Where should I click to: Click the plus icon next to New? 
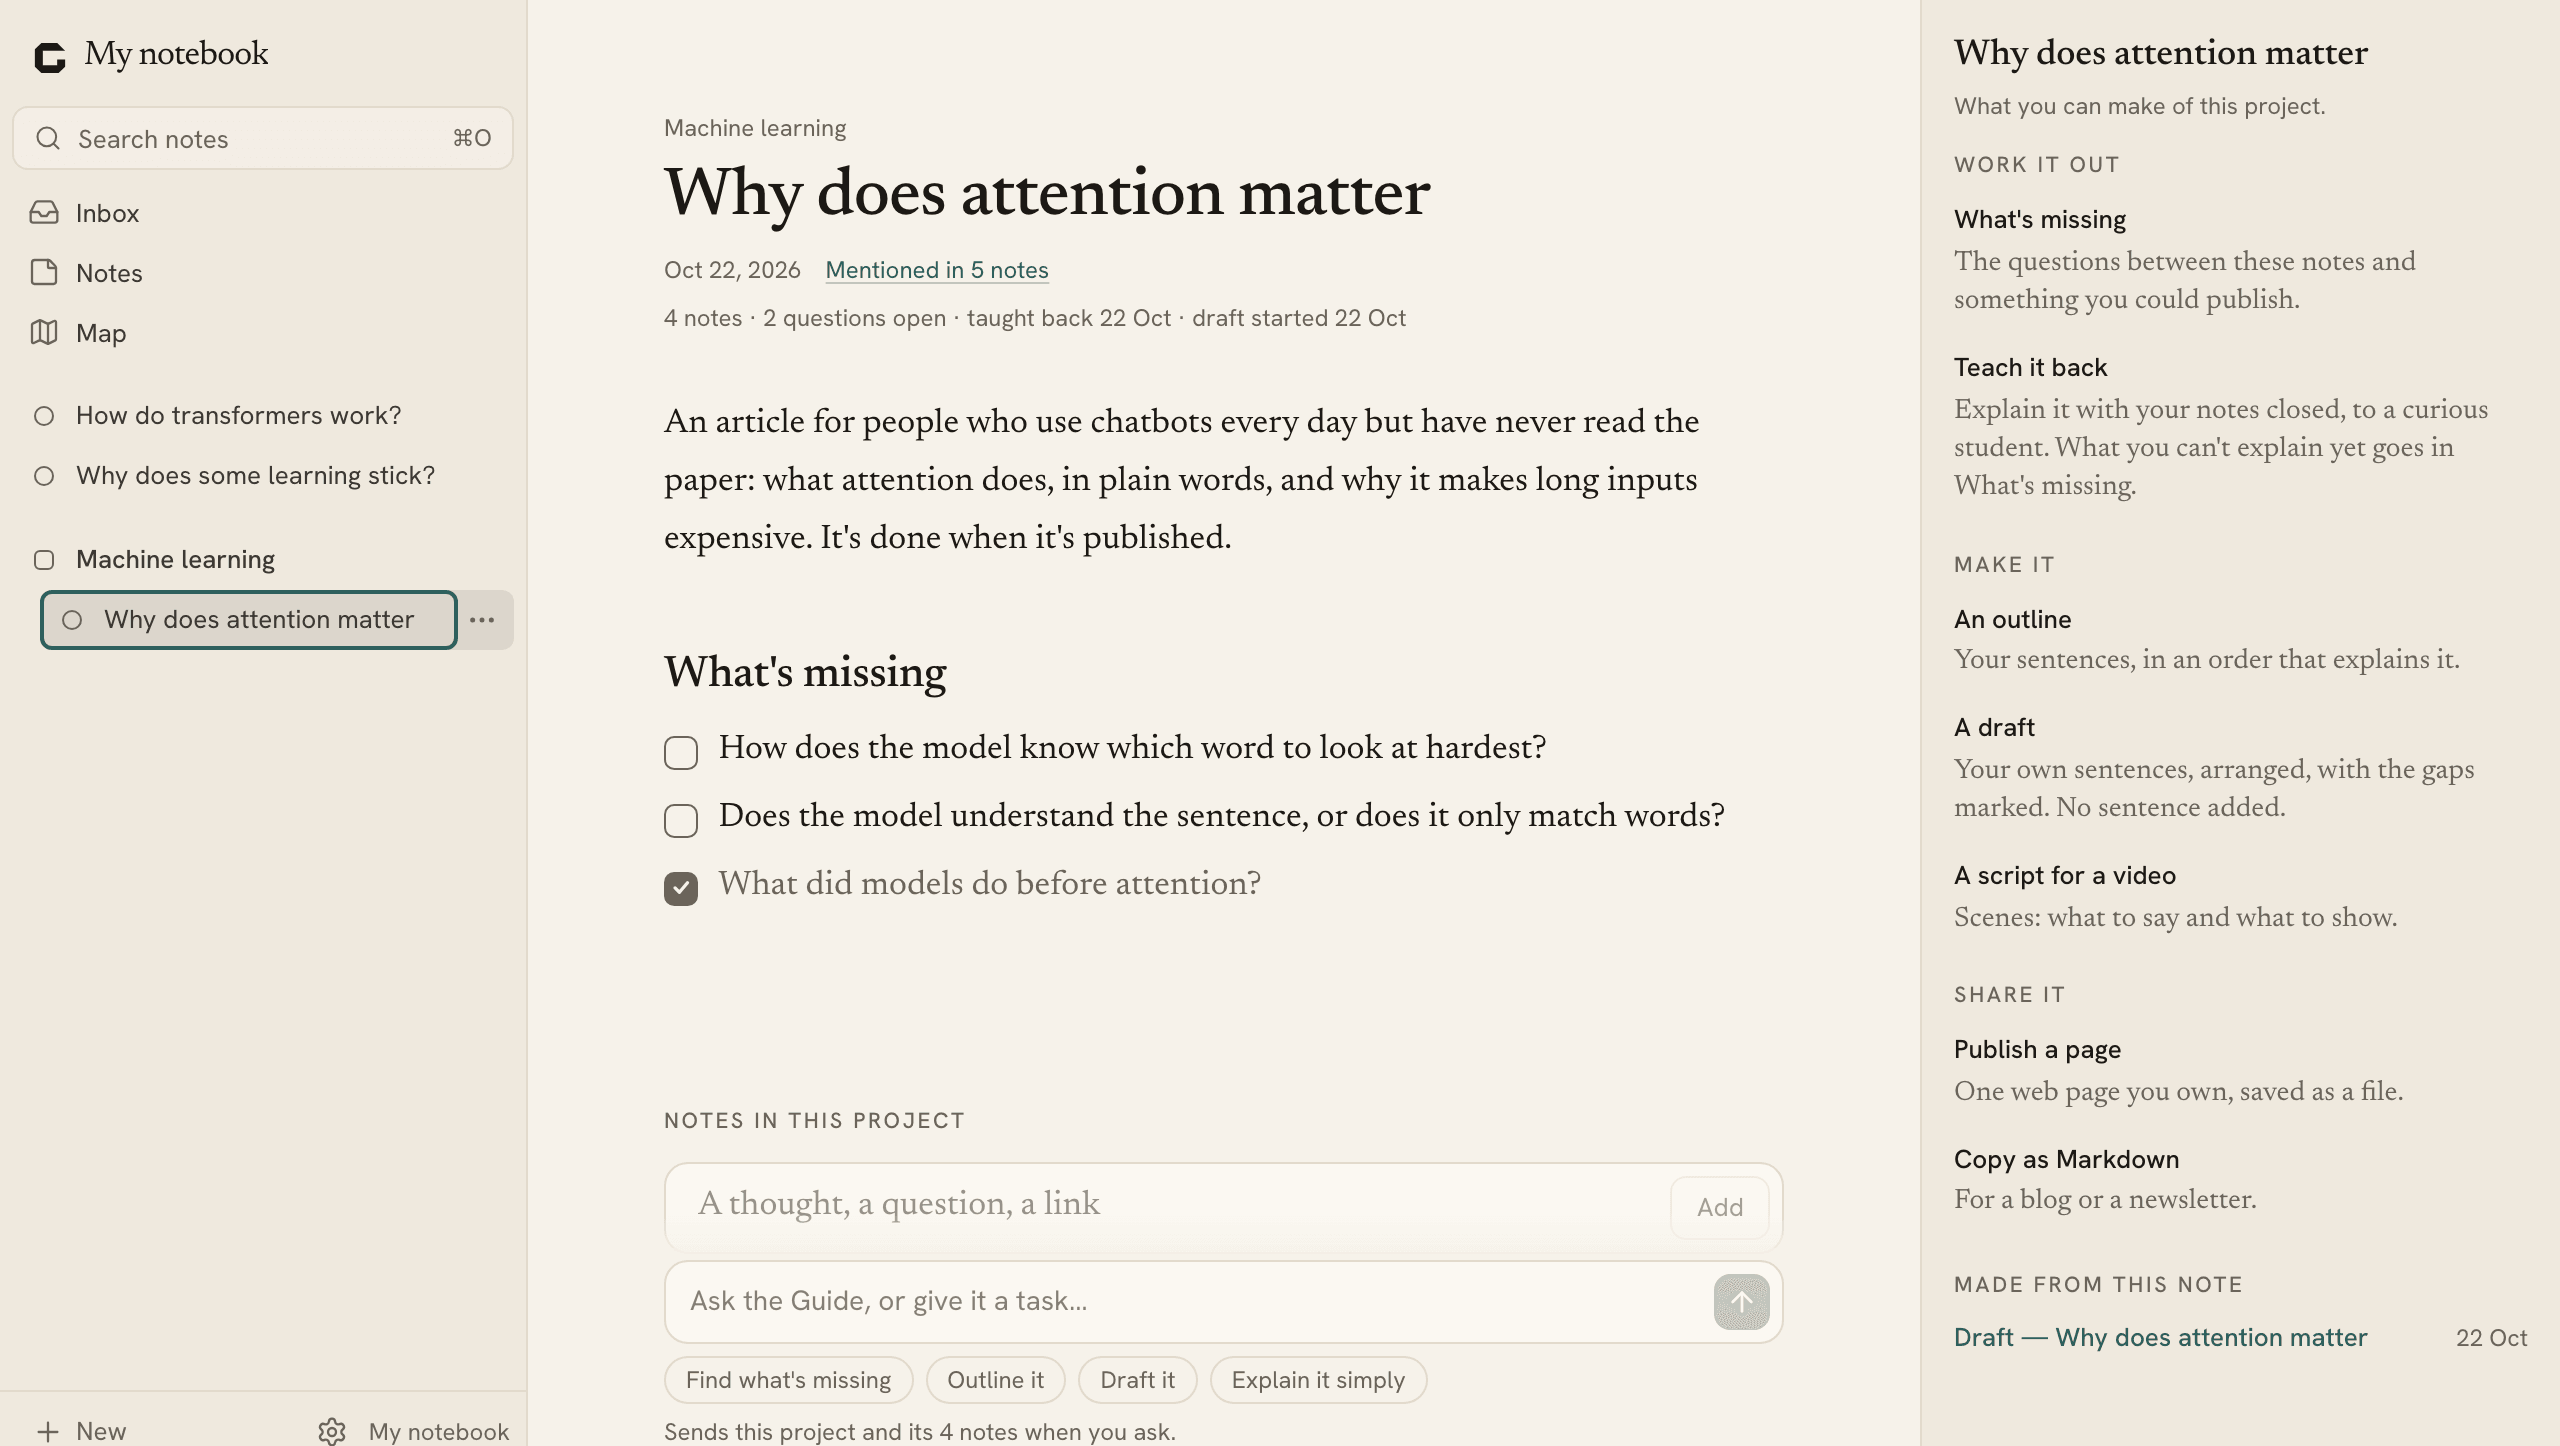(48, 1431)
